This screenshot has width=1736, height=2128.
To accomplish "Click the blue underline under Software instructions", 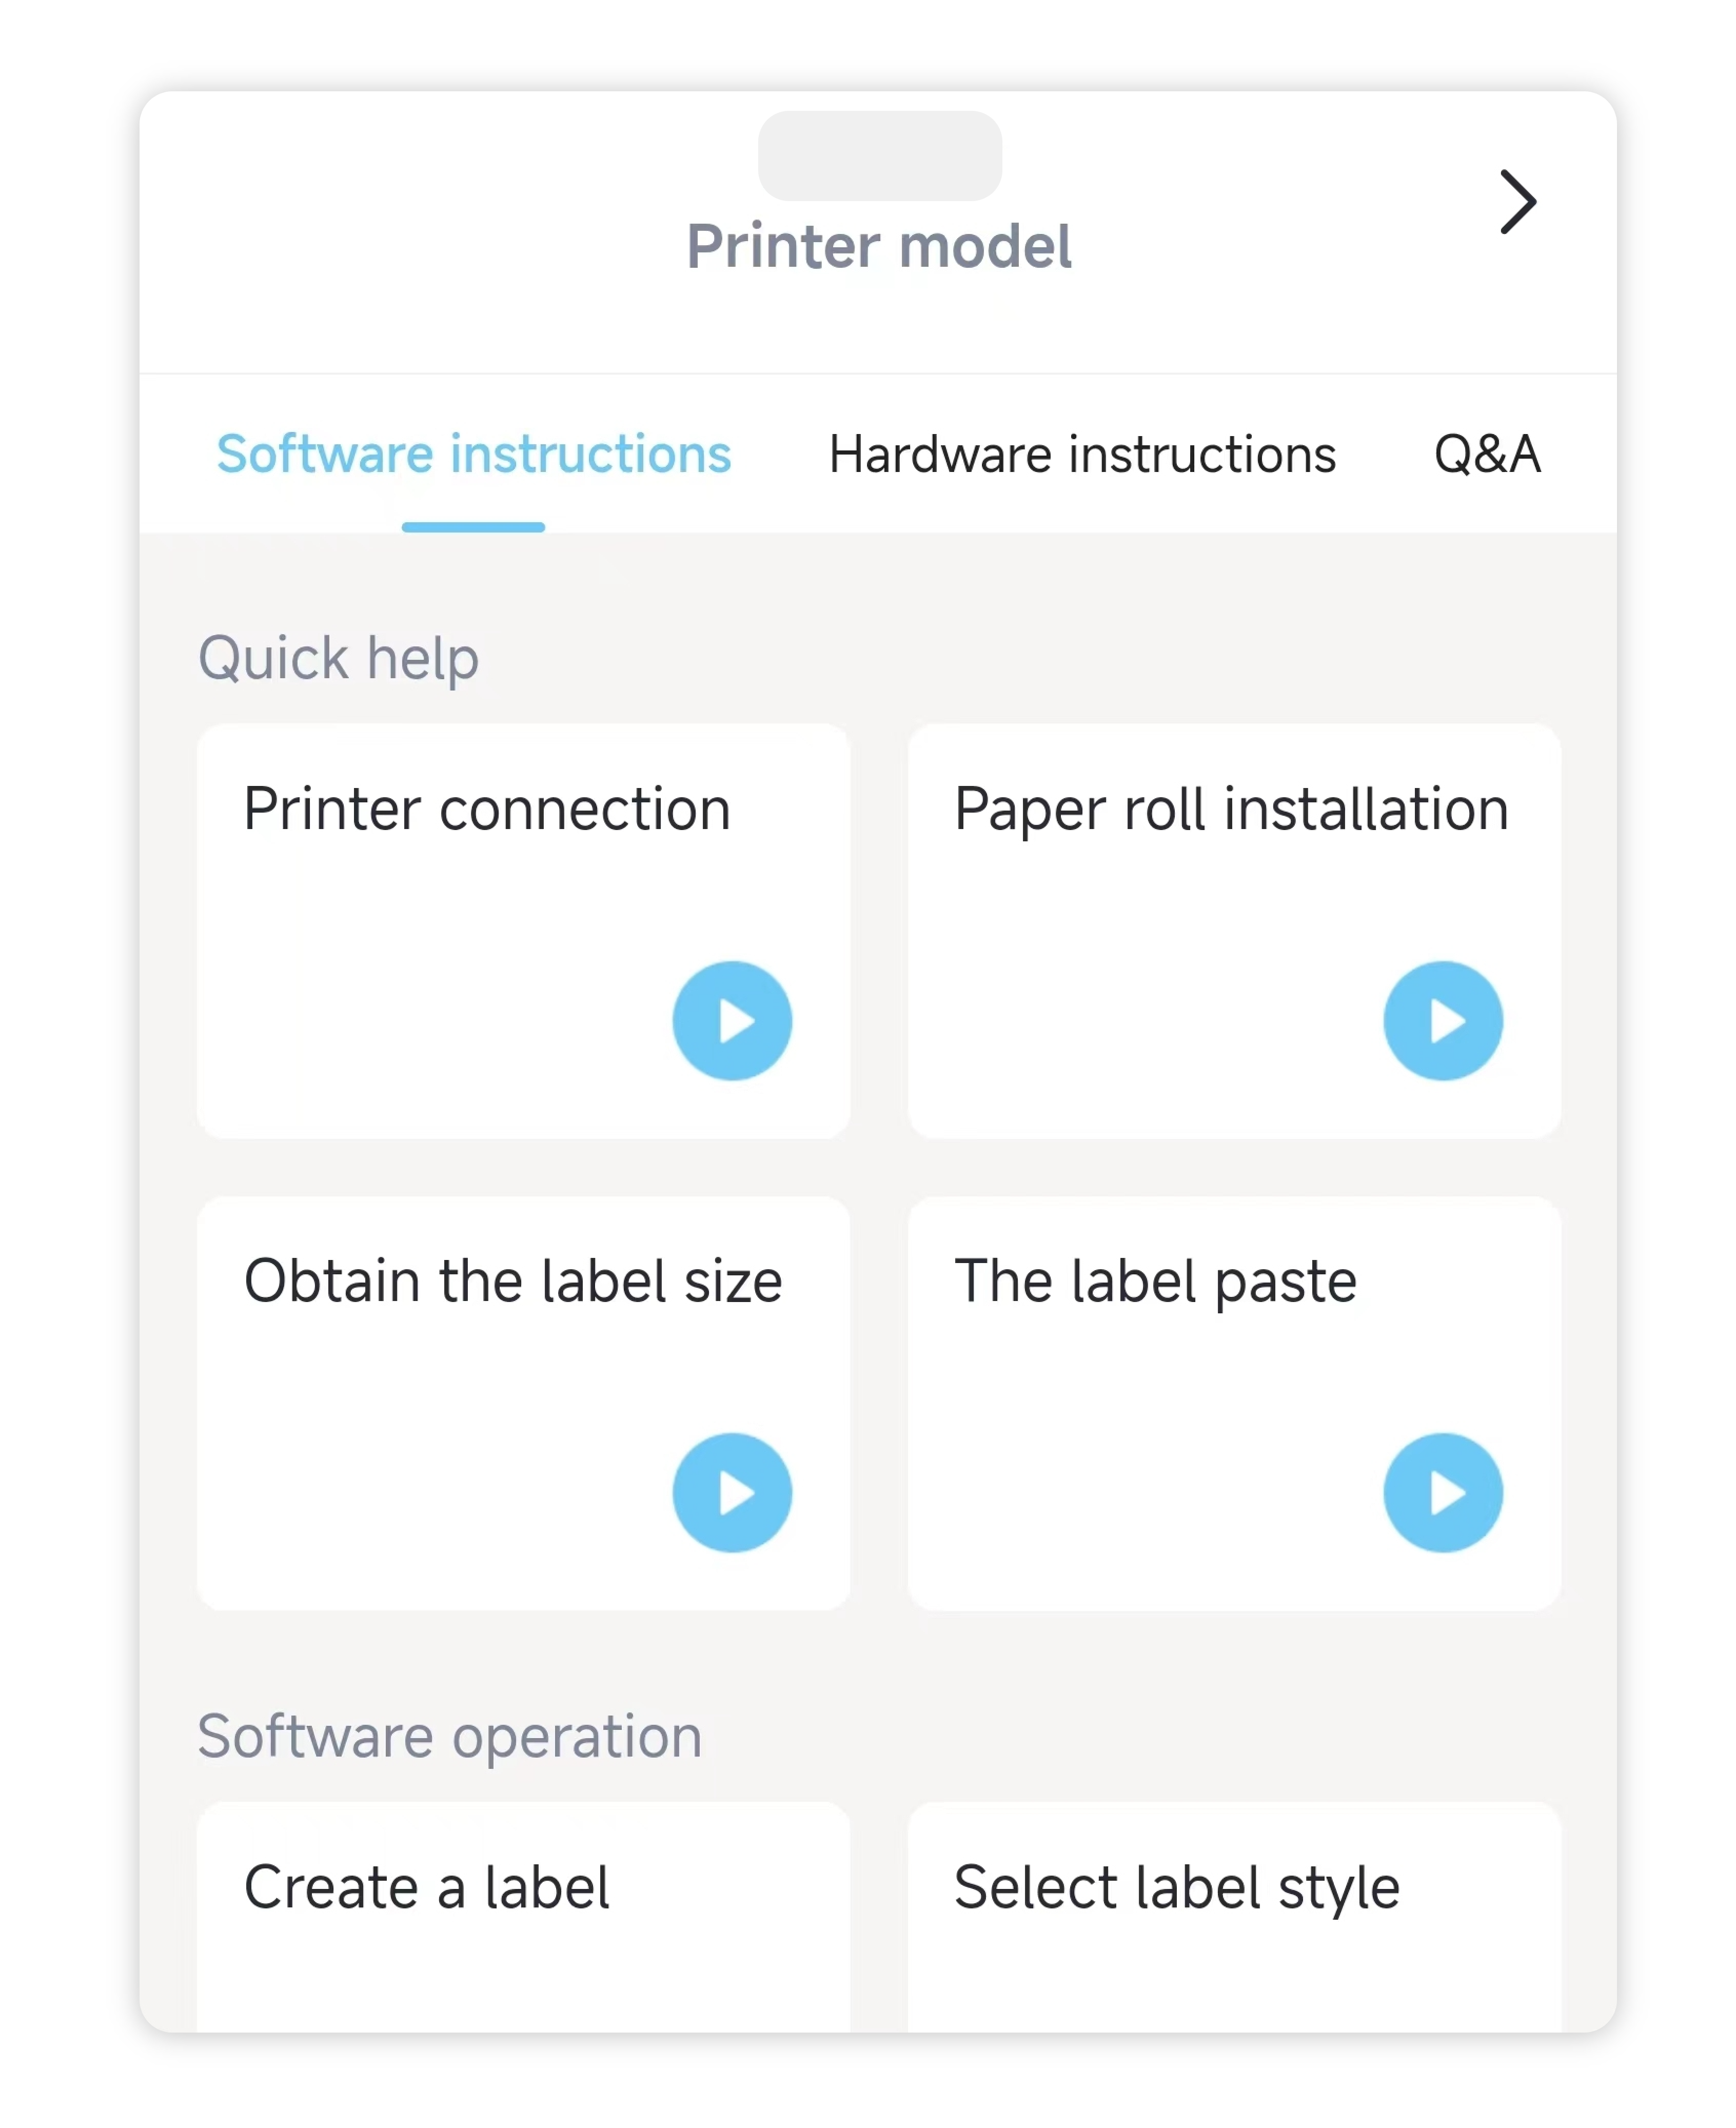I will pyautogui.click(x=473, y=527).
